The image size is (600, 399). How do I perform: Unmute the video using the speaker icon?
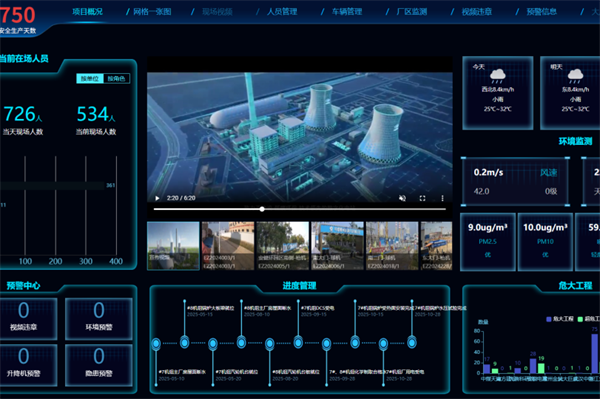point(402,198)
